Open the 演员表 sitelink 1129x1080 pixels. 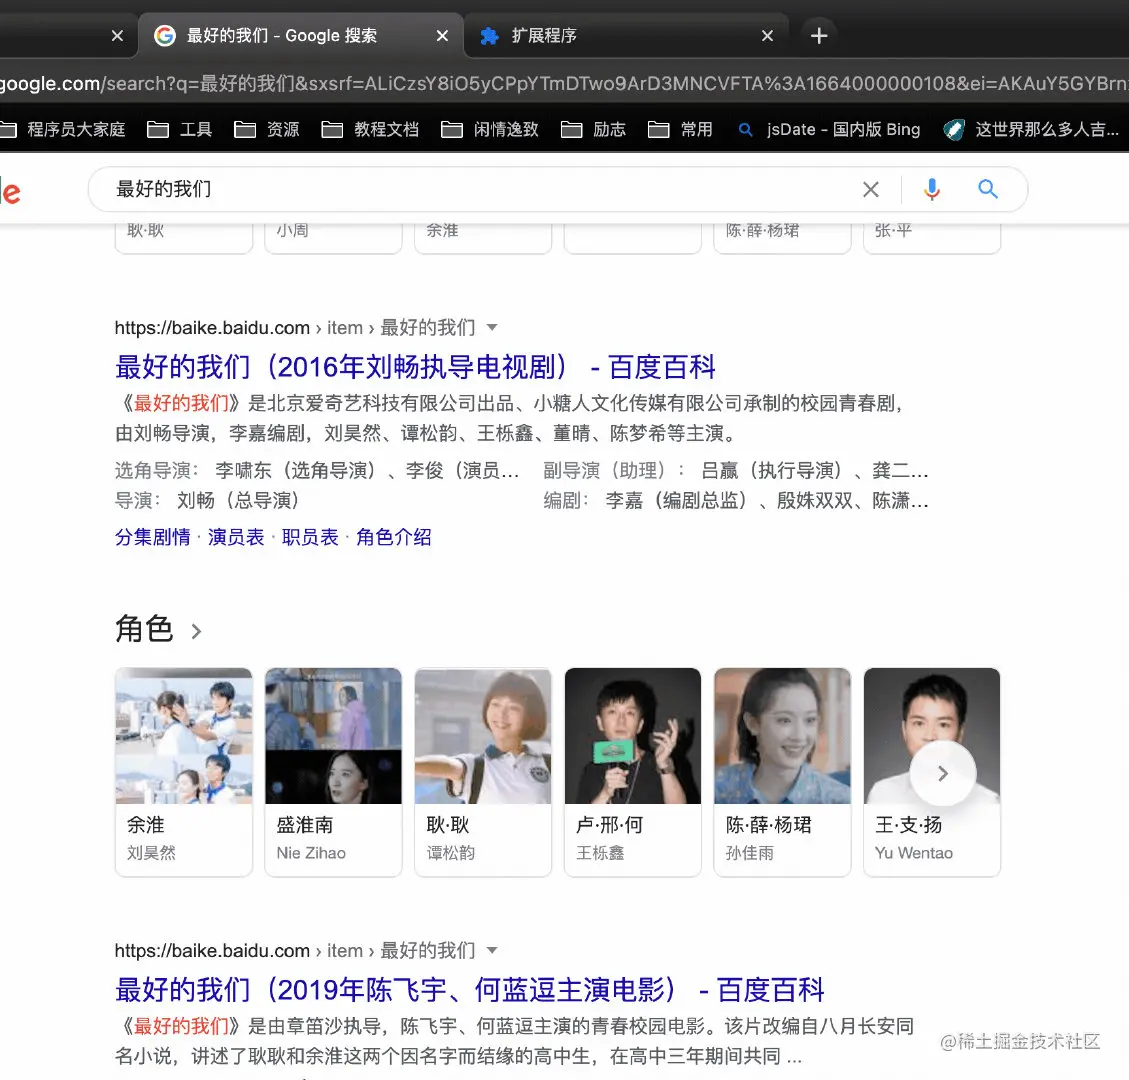236,537
